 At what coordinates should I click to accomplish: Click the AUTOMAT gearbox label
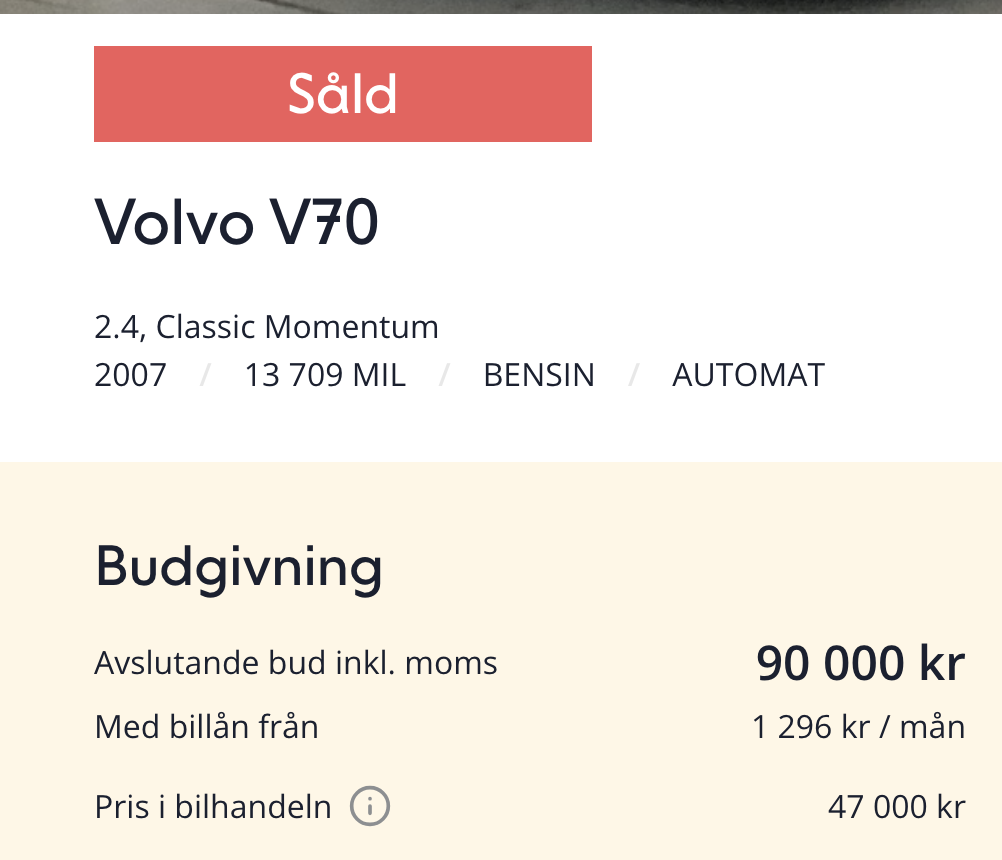coord(748,375)
